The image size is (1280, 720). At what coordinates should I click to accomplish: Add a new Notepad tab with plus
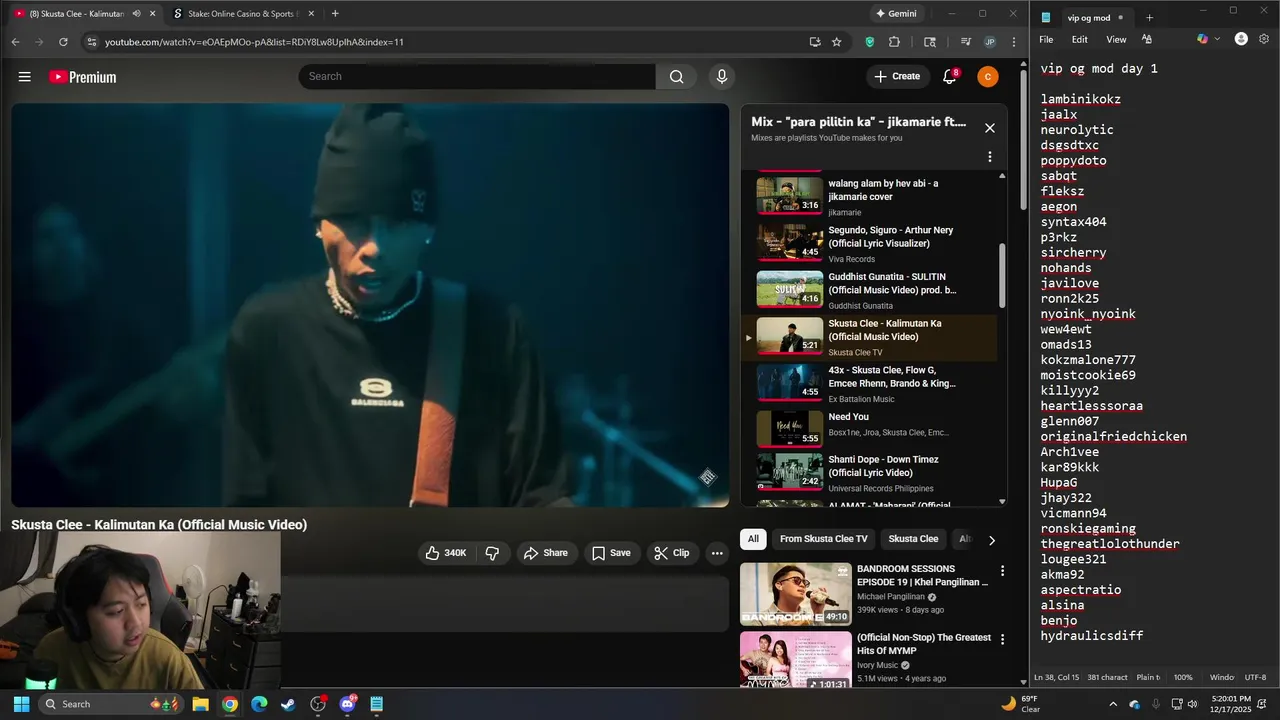tap(1149, 18)
